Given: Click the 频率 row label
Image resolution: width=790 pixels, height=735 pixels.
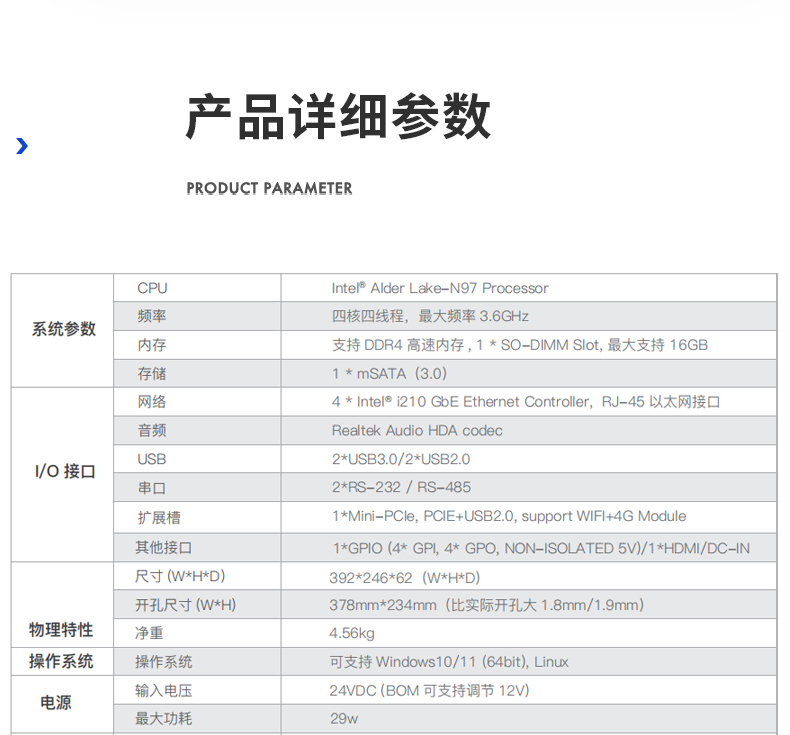Looking at the screenshot, I should [x=152, y=316].
